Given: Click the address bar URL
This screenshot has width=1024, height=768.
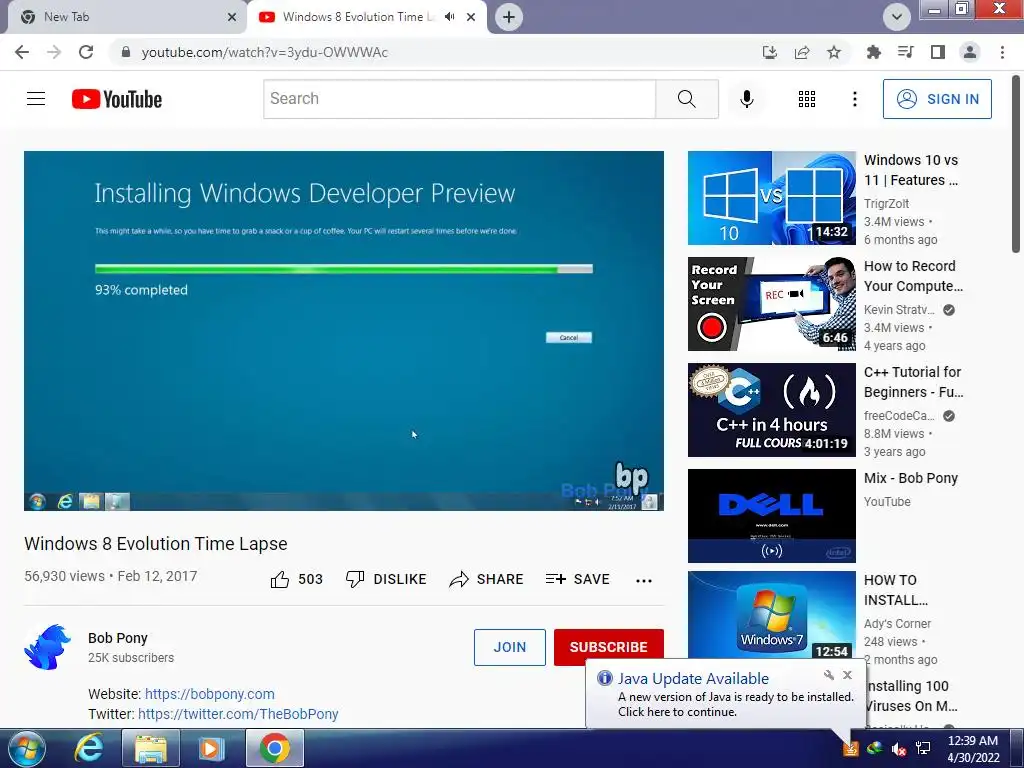Looking at the screenshot, I should (264, 52).
